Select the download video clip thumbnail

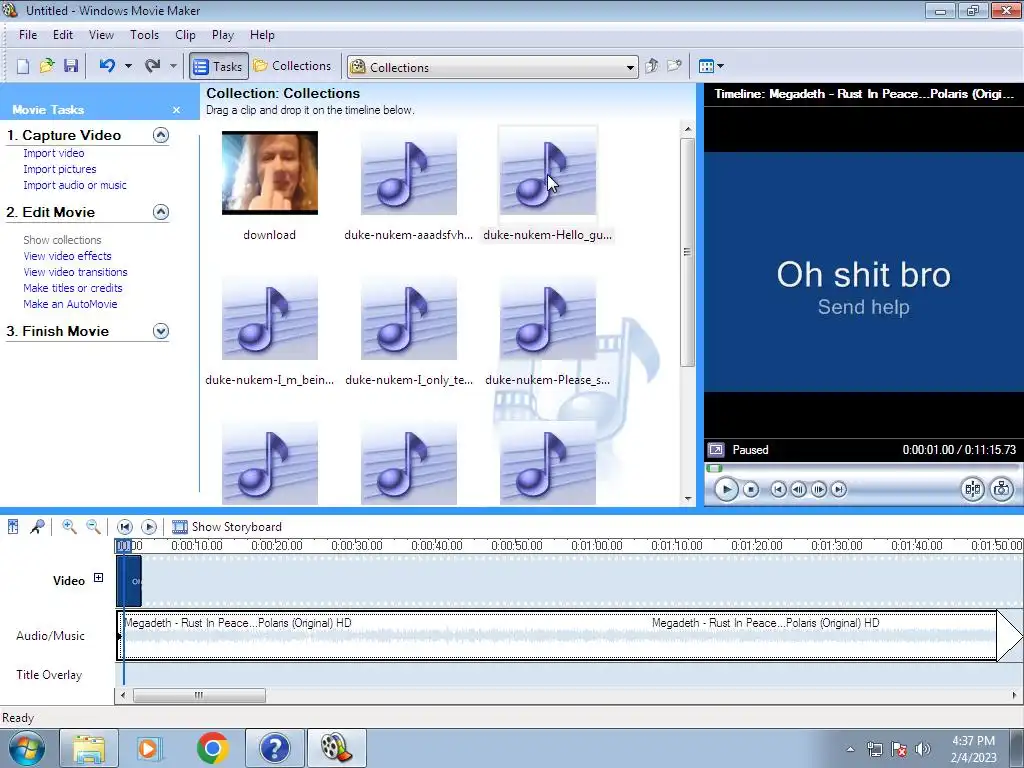coord(270,172)
